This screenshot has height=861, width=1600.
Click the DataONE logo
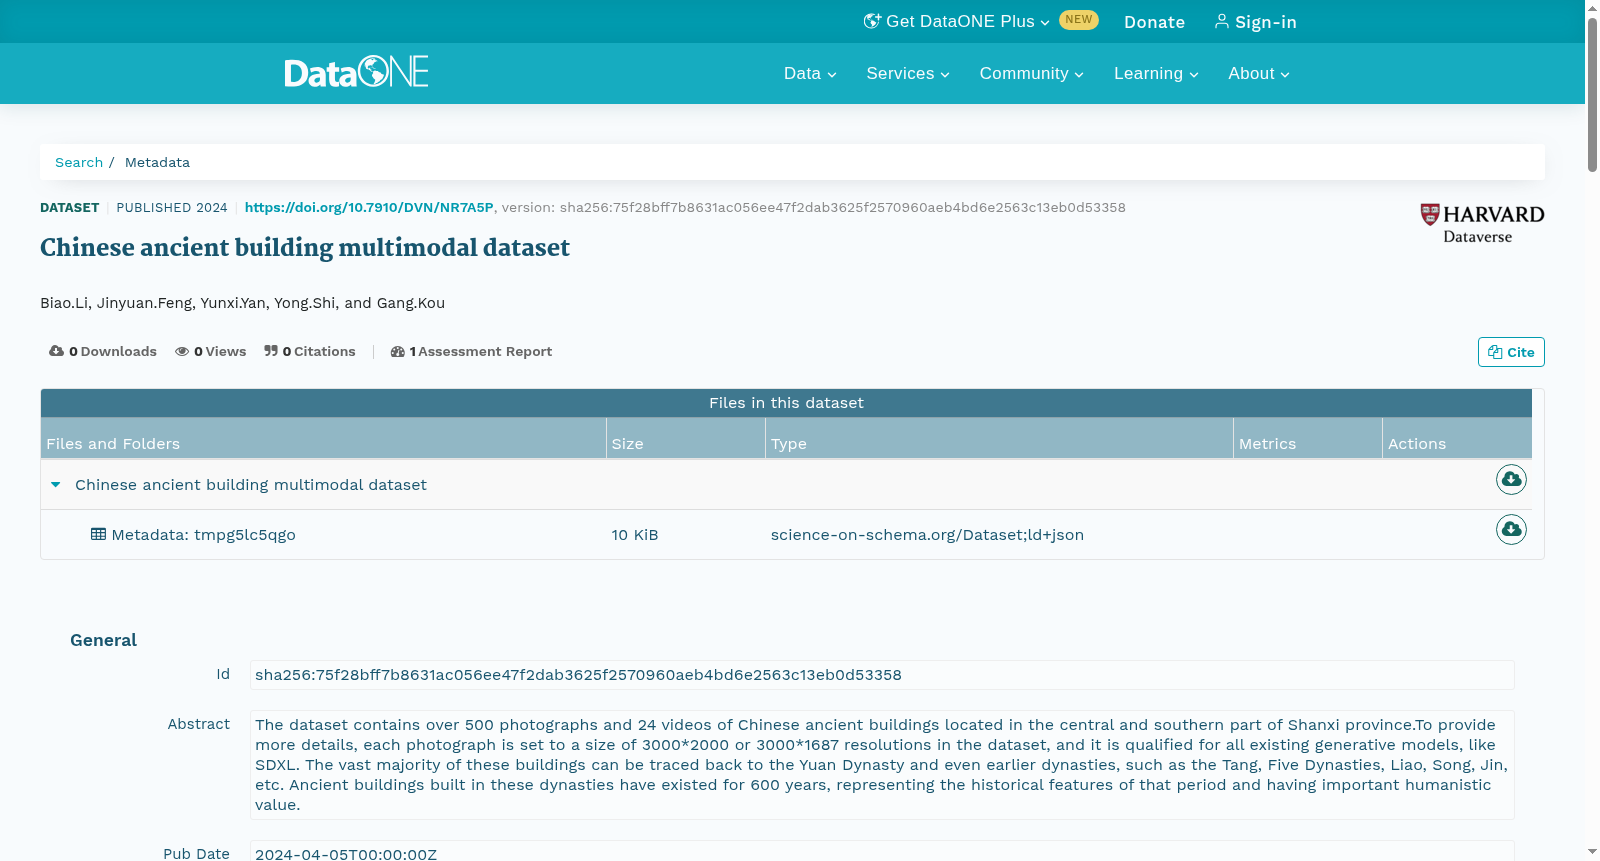point(356,72)
